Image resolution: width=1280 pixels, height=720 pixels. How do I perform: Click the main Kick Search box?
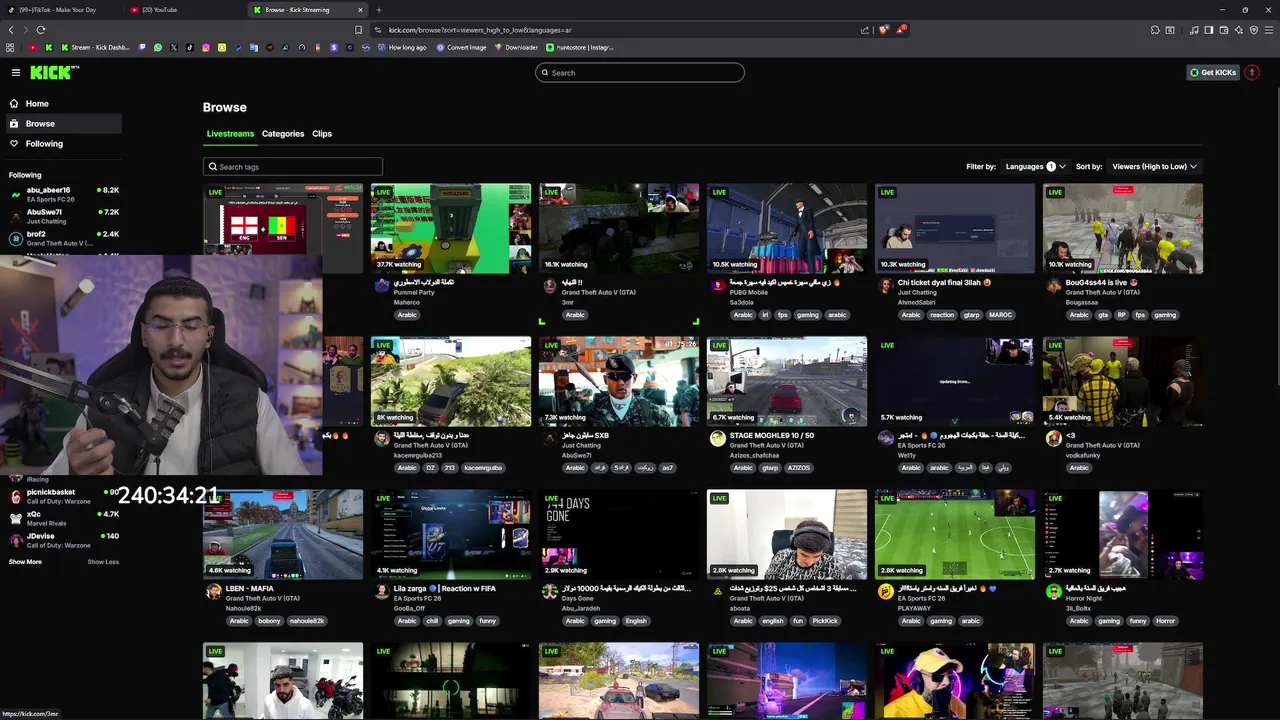[640, 72]
